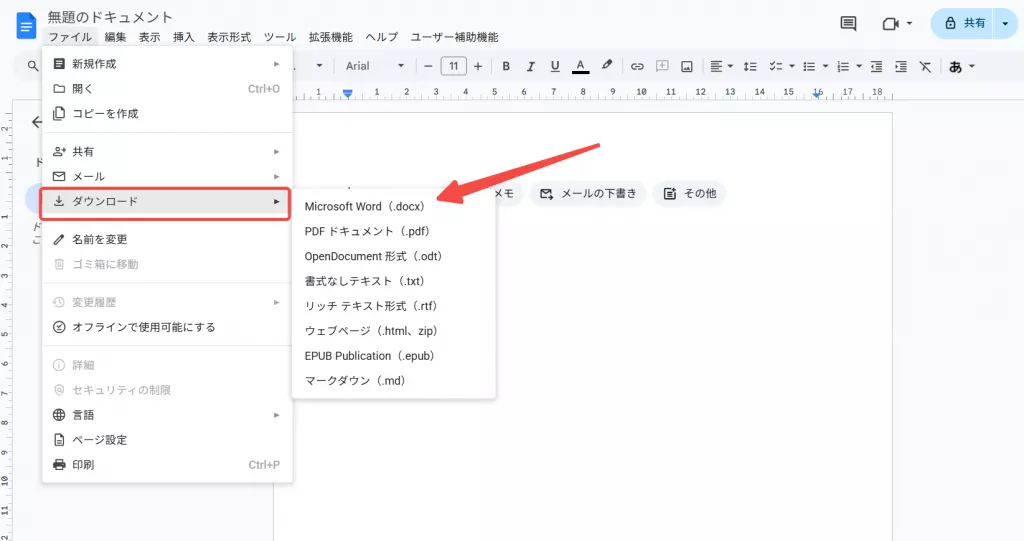
Task: Click the 共有 share button
Action: 965,24
